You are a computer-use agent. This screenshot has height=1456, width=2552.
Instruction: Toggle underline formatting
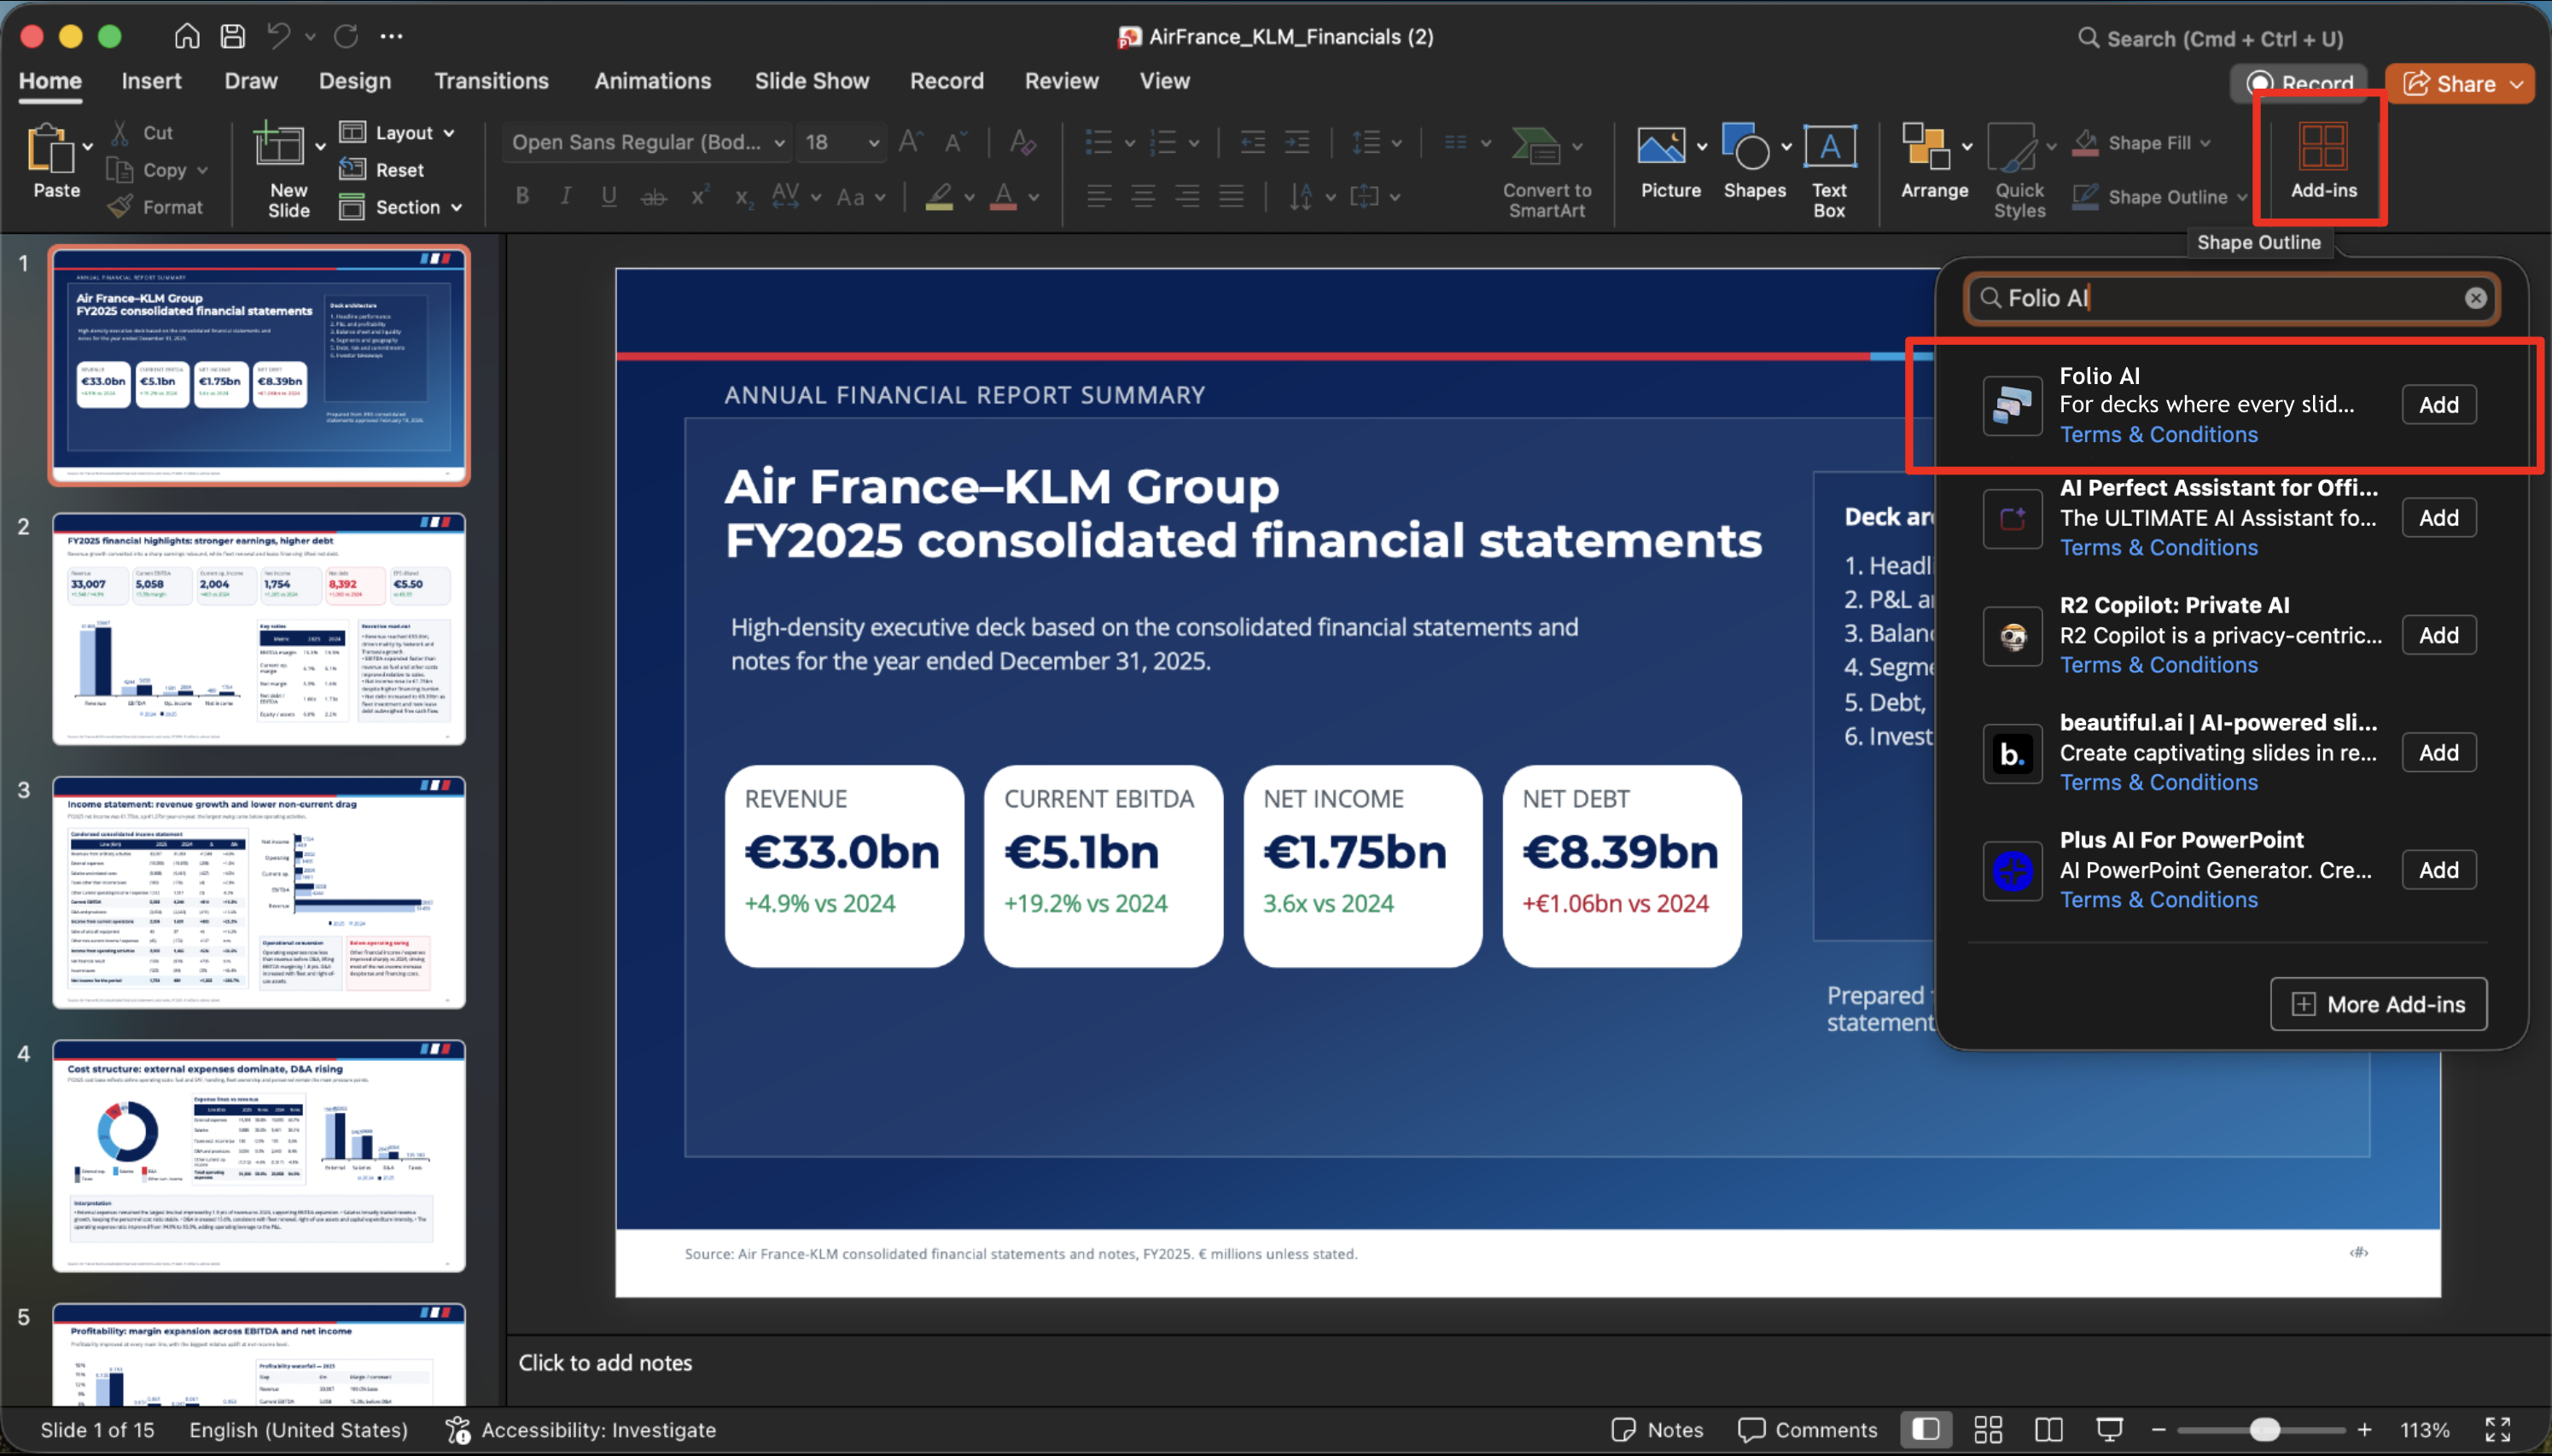(x=609, y=196)
